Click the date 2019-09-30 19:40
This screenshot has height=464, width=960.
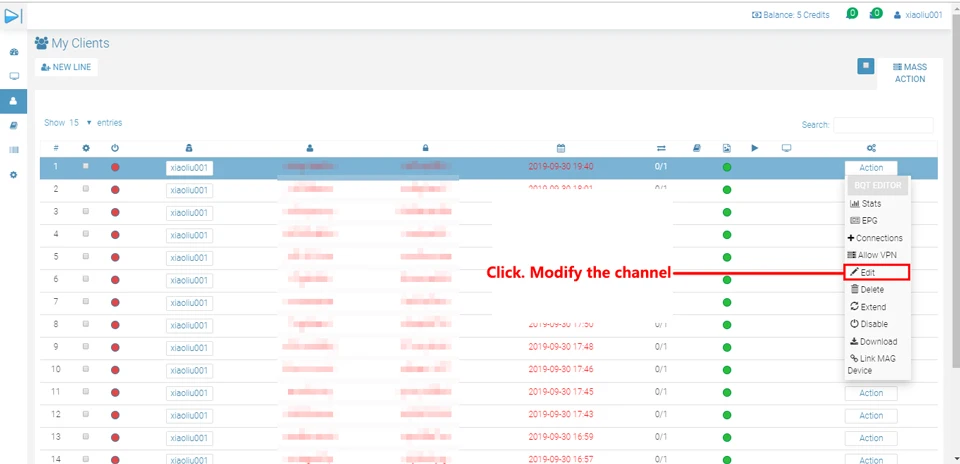560,167
